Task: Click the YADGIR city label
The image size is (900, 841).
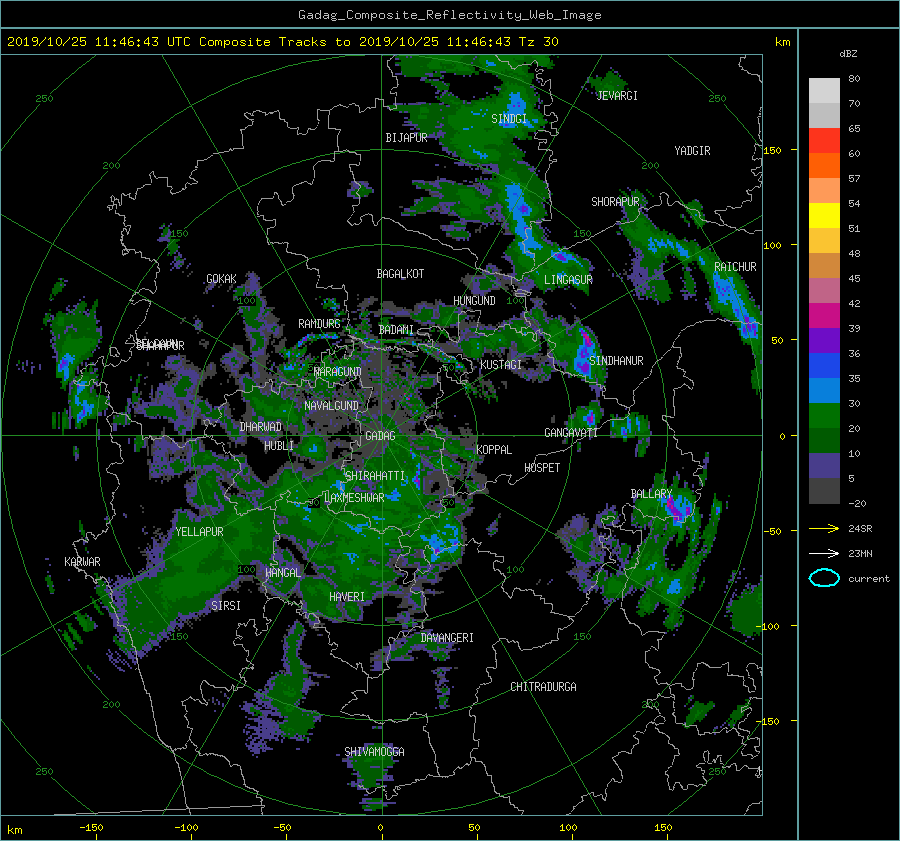Action: tap(692, 151)
